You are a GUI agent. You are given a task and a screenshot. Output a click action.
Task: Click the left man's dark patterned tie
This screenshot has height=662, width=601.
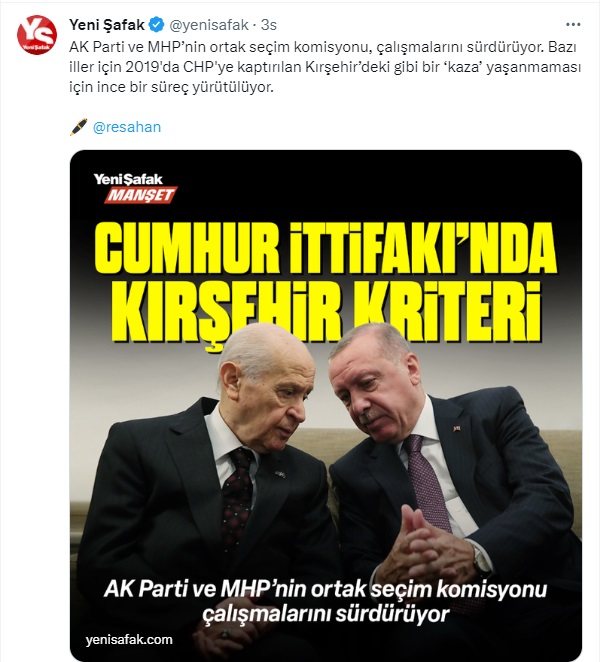tap(237, 494)
